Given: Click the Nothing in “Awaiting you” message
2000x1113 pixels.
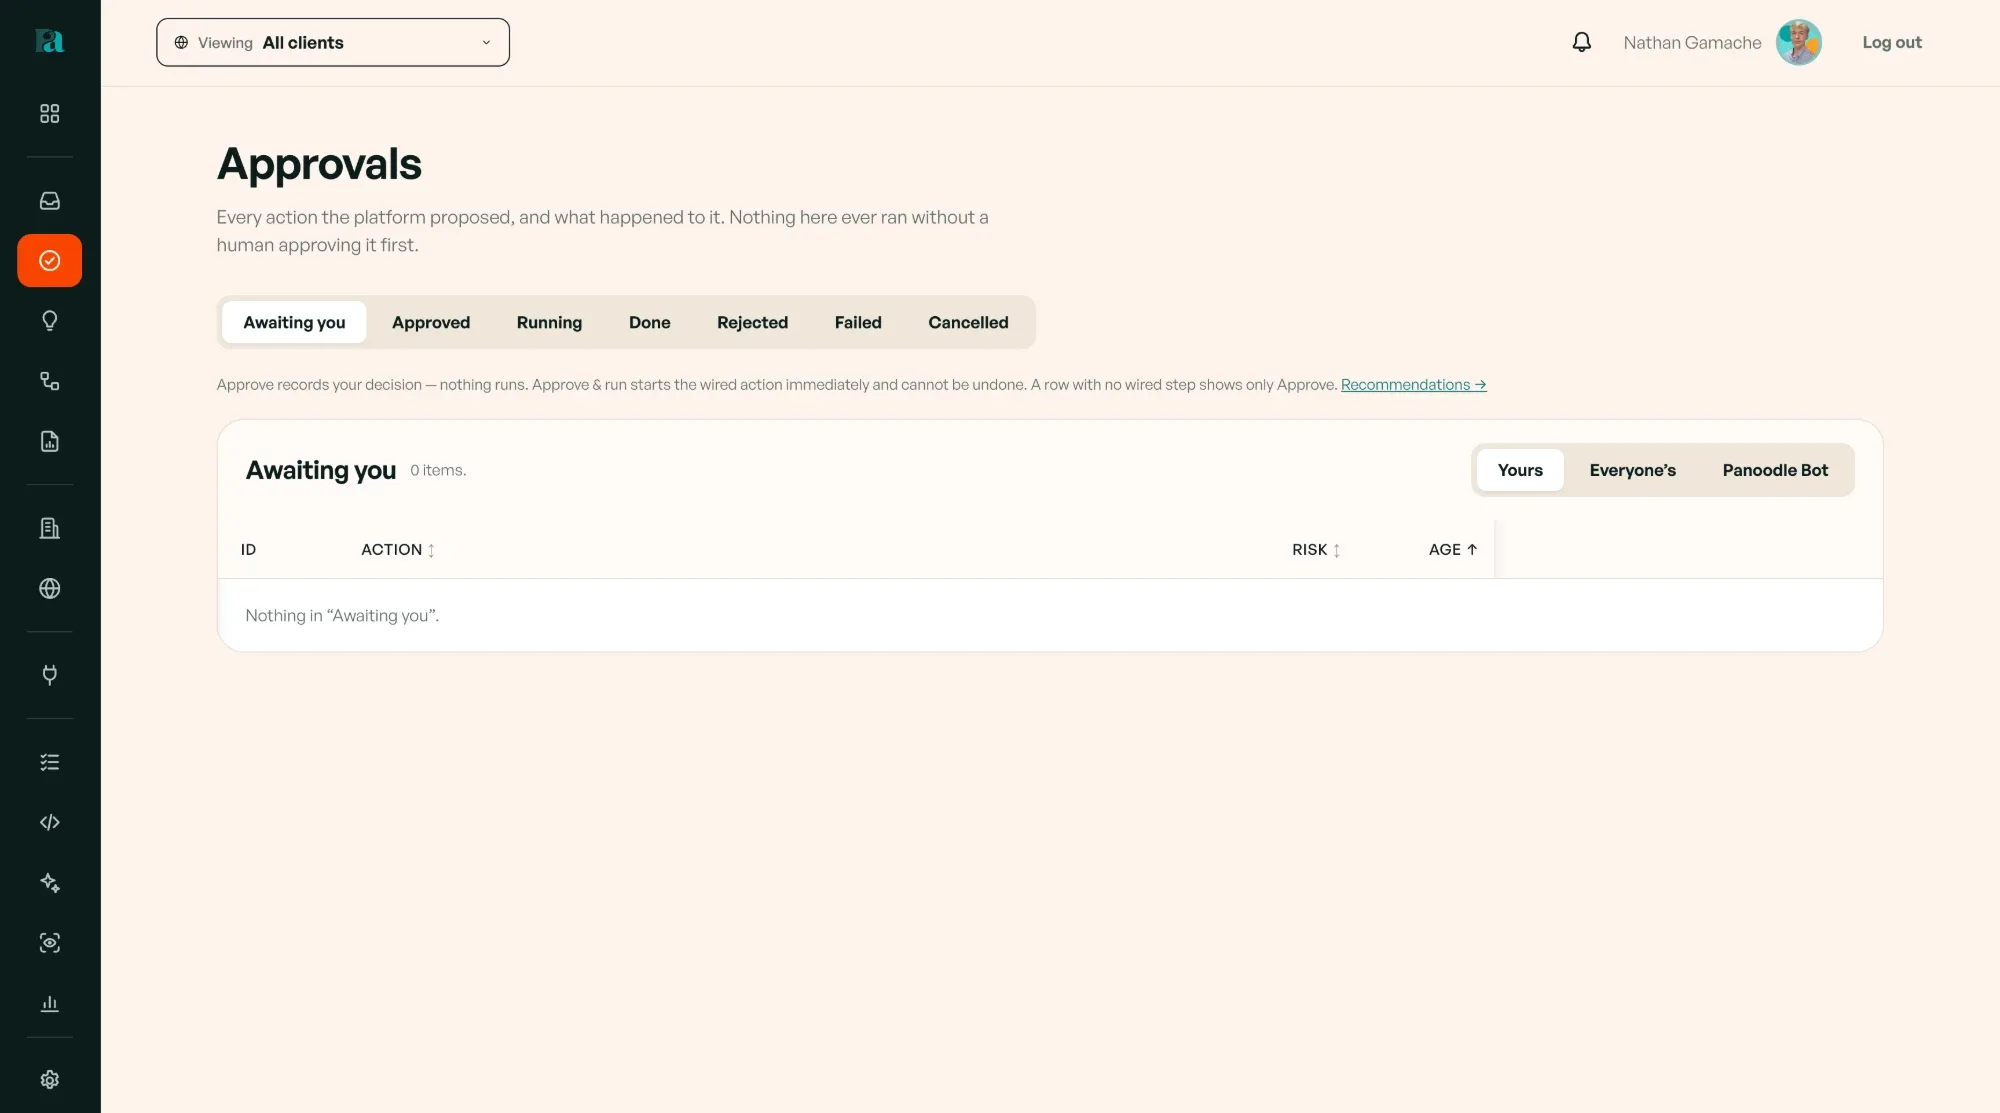Looking at the screenshot, I should pos(342,615).
